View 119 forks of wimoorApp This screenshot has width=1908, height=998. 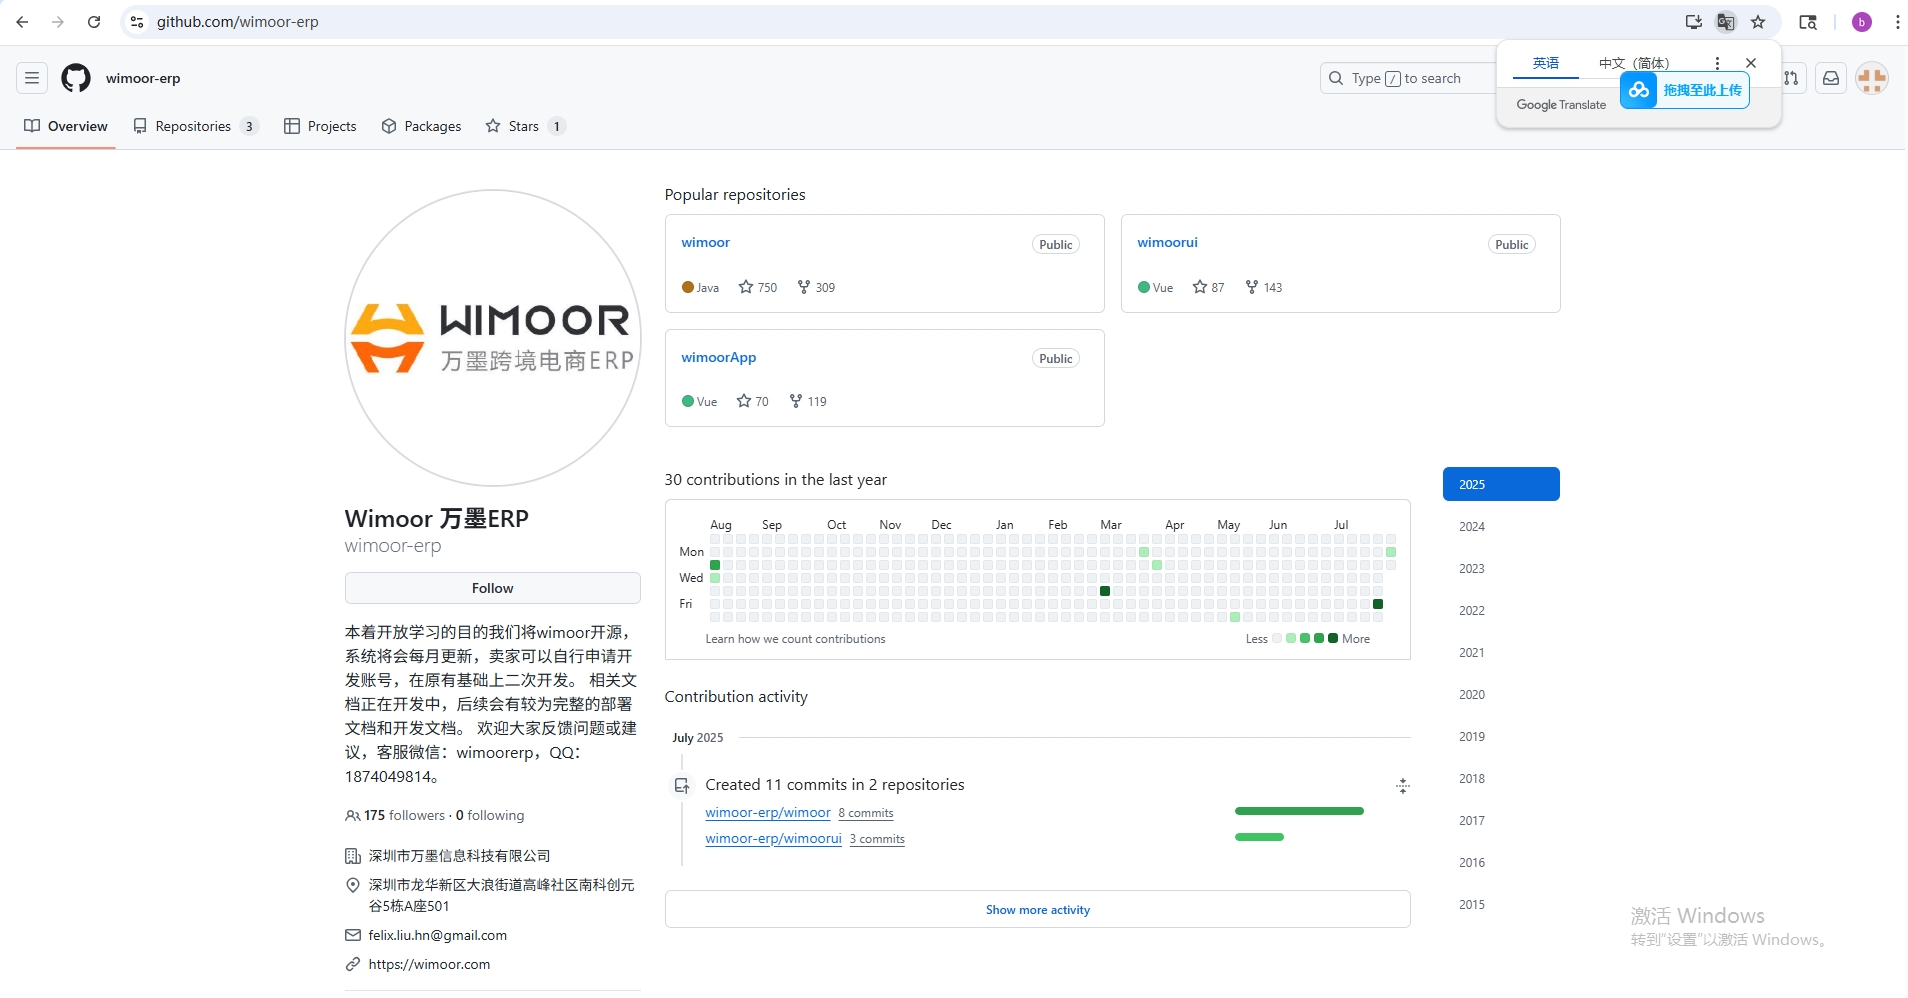[808, 401]
